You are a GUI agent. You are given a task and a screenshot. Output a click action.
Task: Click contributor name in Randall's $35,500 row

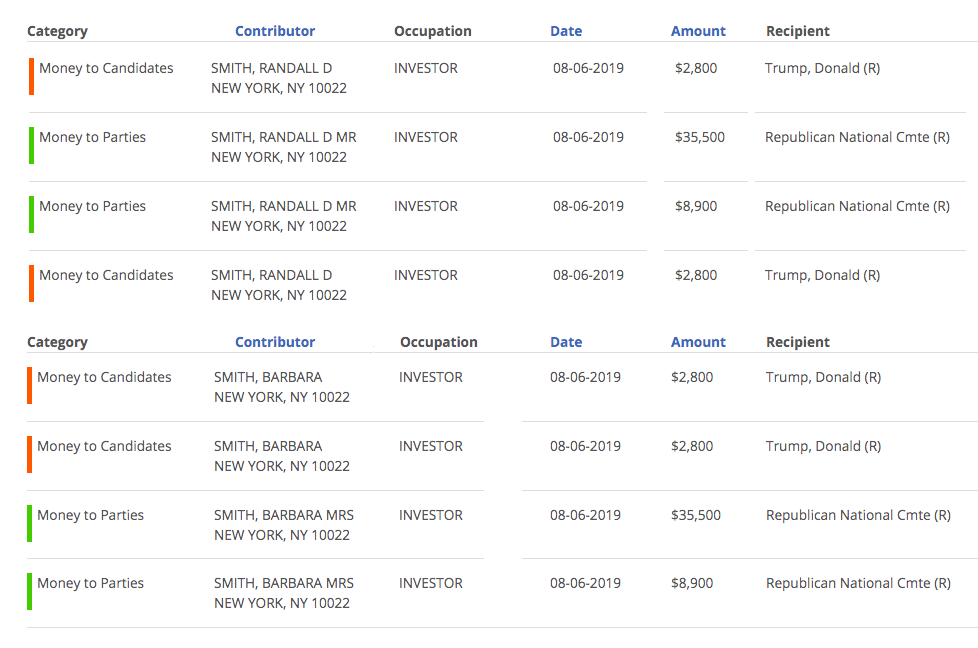click(x=283, y=137)
